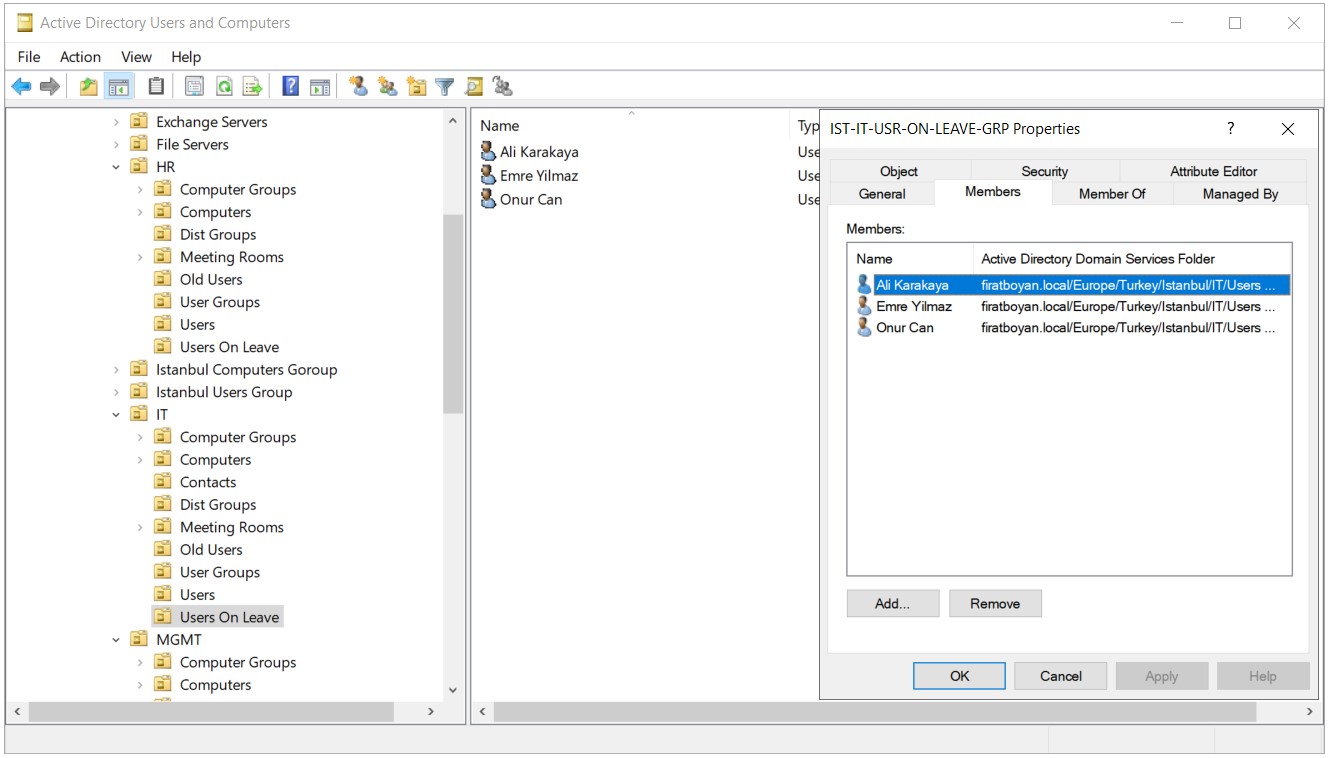Expand Computer Groups under HR
This screenshot has height=758, width=1329.
point(140,189)
